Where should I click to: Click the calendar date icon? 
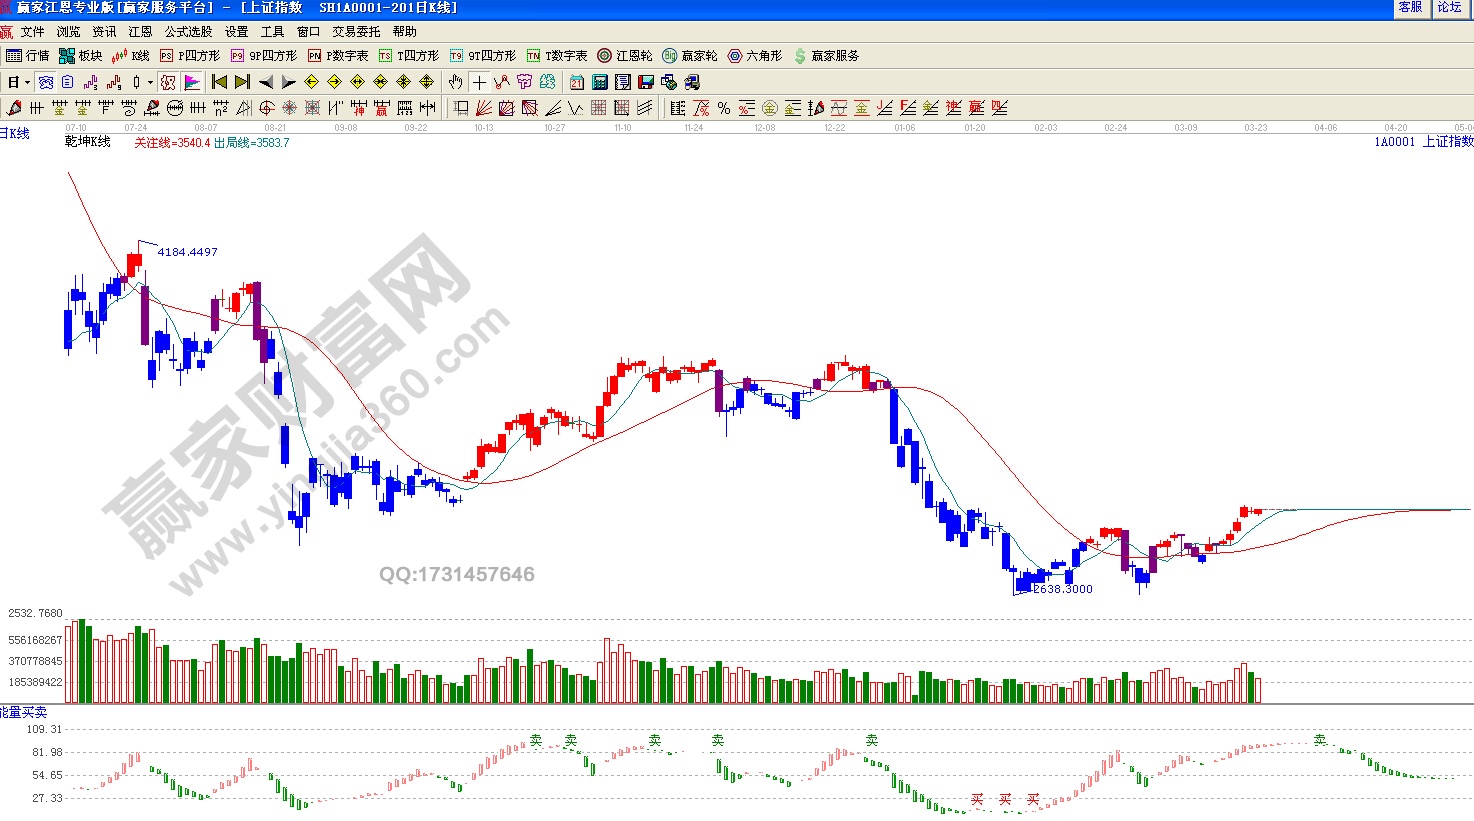[577, 82]
